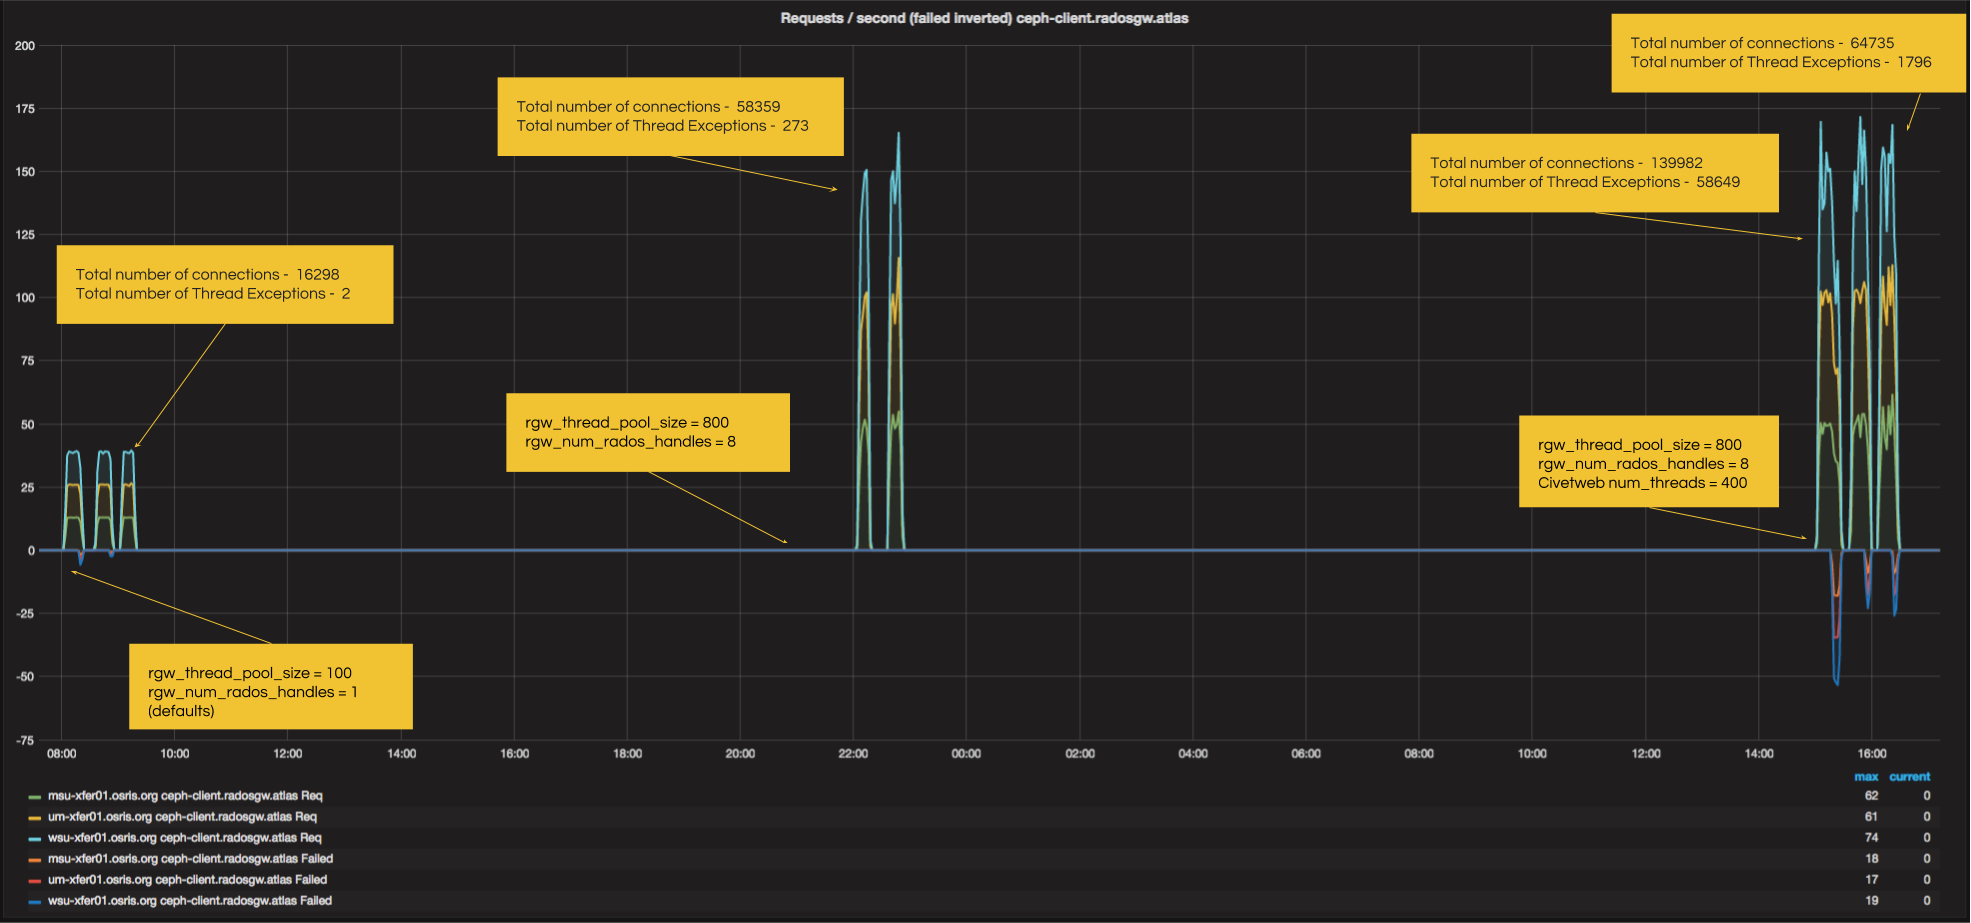Toggle wsu-xfer01 Req series in legend
This screenshot has height=923, width=1971.
click(x=185, y=838)
